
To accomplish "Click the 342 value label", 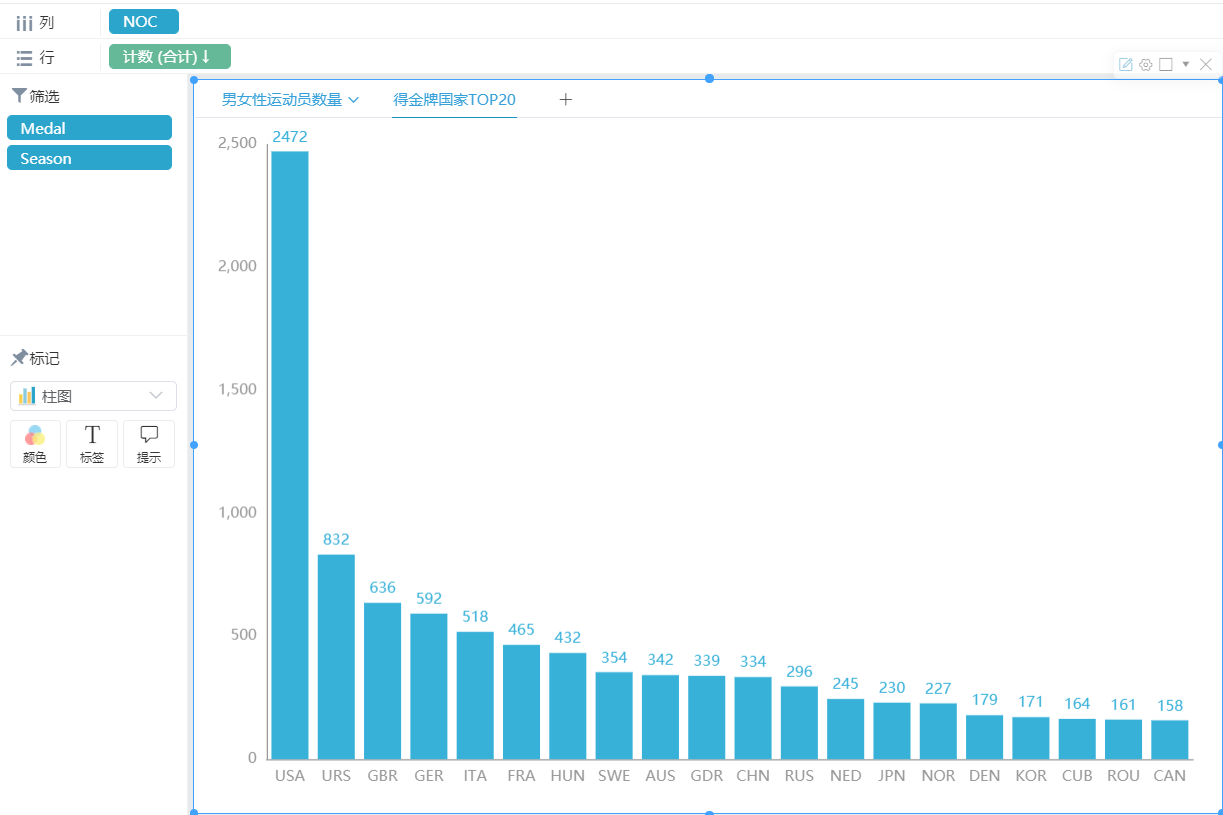I will [660, 660].
